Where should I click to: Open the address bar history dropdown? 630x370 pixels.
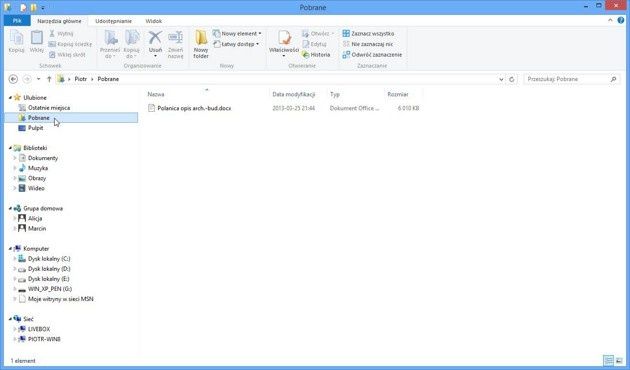(x=501, y=80)
